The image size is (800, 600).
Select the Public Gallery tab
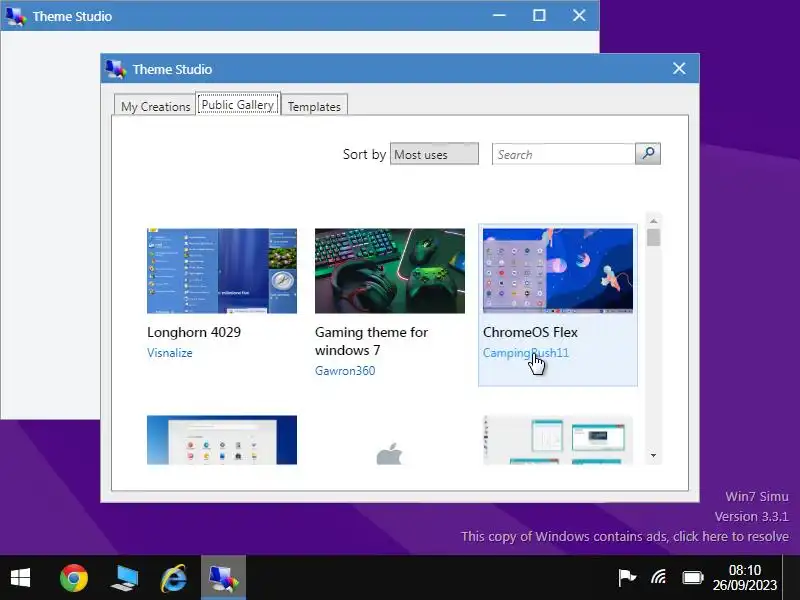[x=238, y=104]
